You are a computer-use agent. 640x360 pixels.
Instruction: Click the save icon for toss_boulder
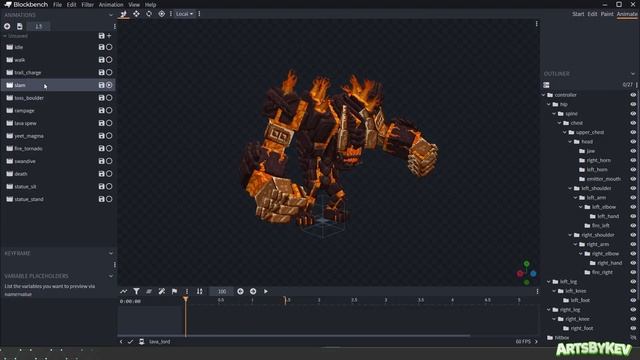click(x=101, y=98)
